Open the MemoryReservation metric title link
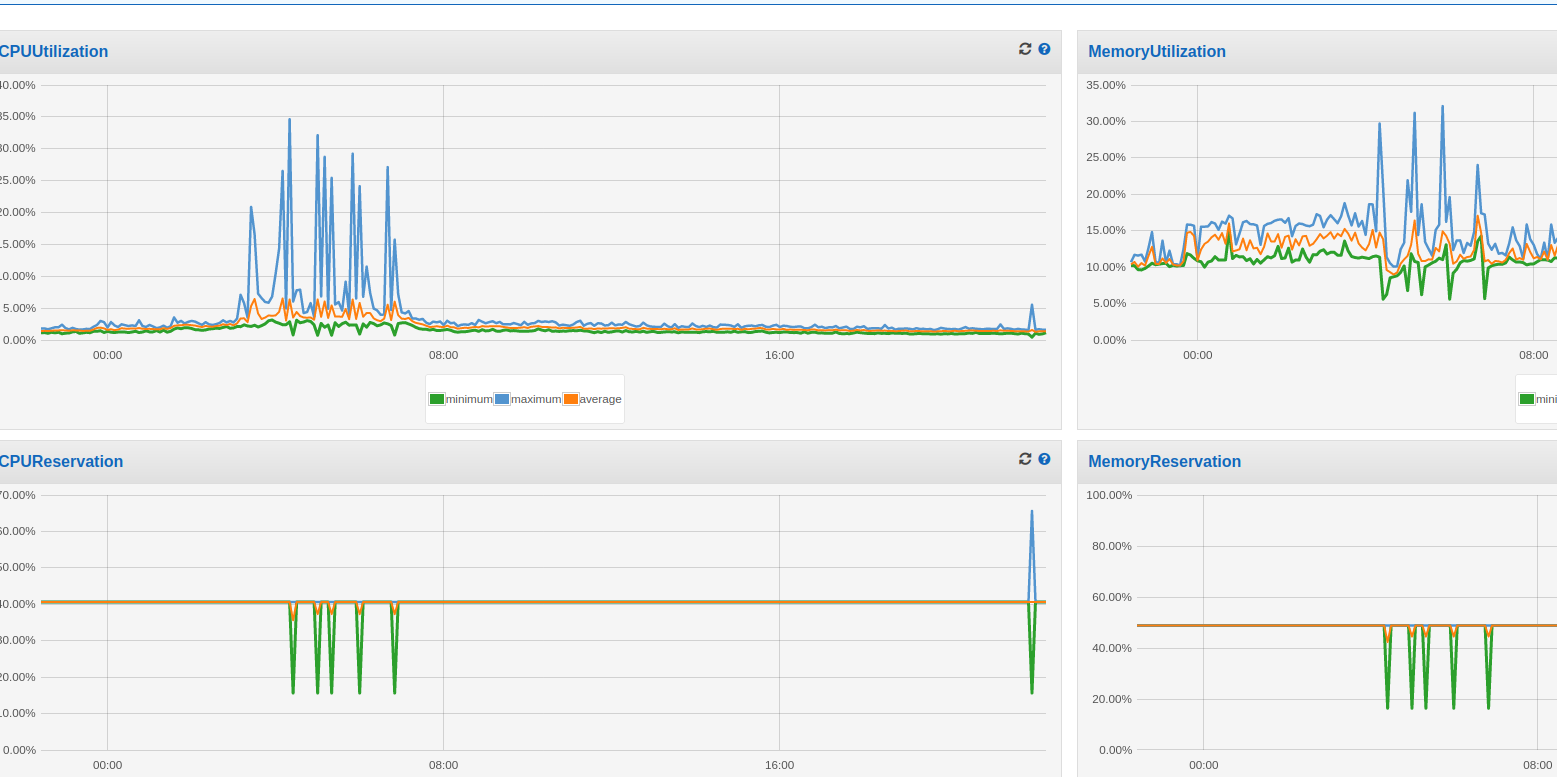 pos(1164,462)
